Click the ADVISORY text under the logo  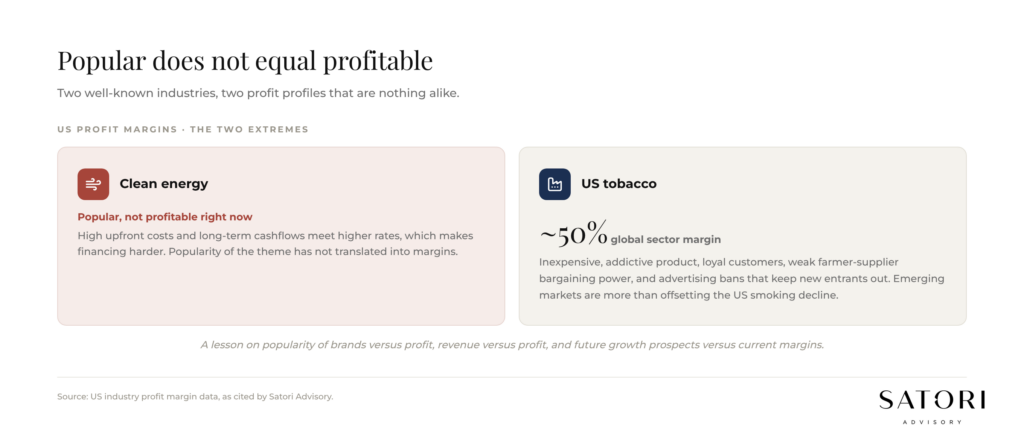(x=932, y=422)
